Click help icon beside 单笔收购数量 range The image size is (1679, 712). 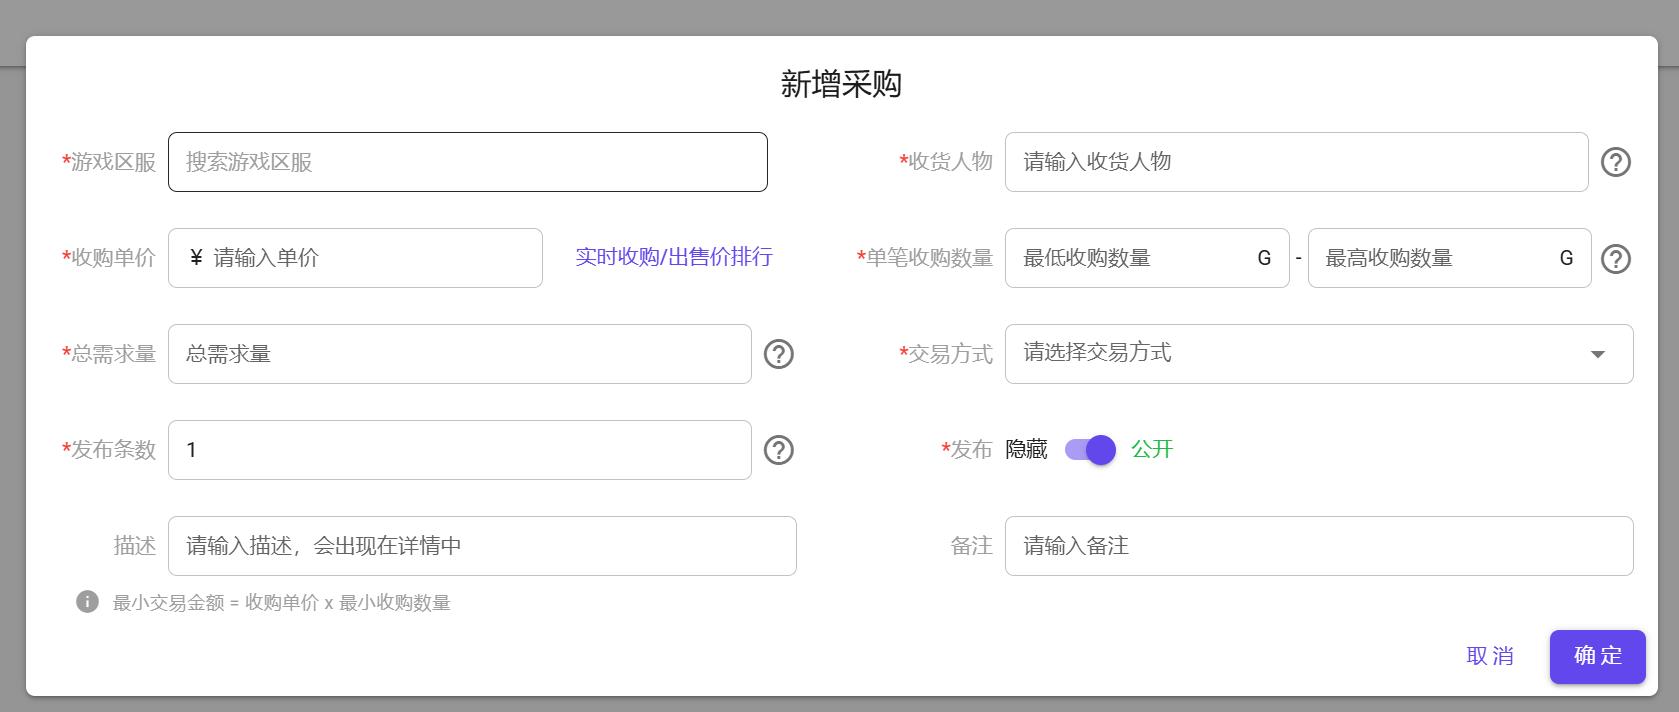tap(1615, 259)
